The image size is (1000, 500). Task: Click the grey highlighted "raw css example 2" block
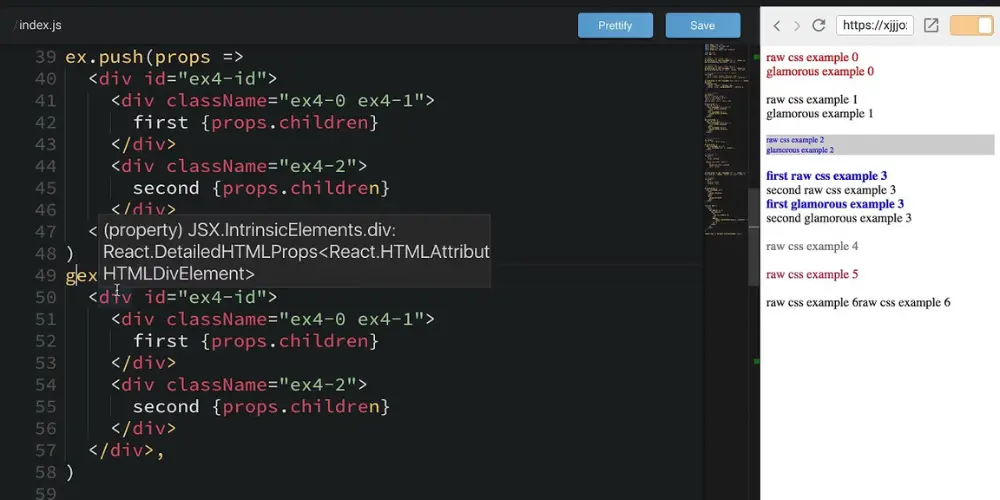[880, 145]
